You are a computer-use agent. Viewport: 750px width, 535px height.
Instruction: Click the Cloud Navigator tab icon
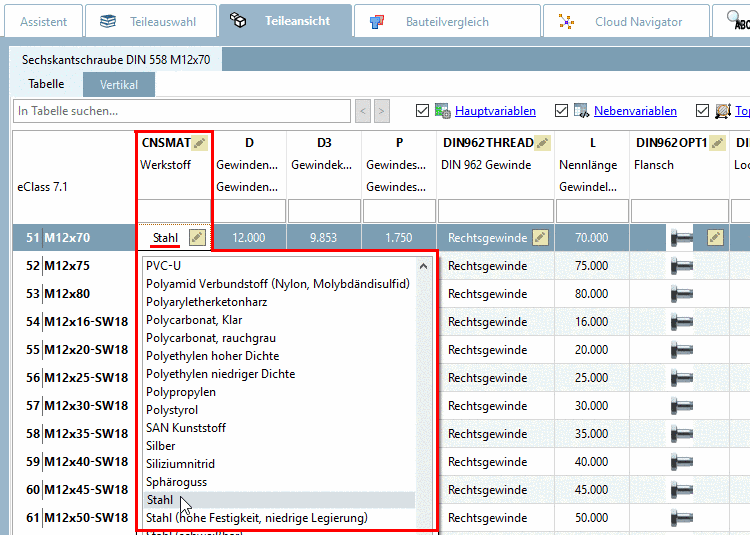pos(566,22)
